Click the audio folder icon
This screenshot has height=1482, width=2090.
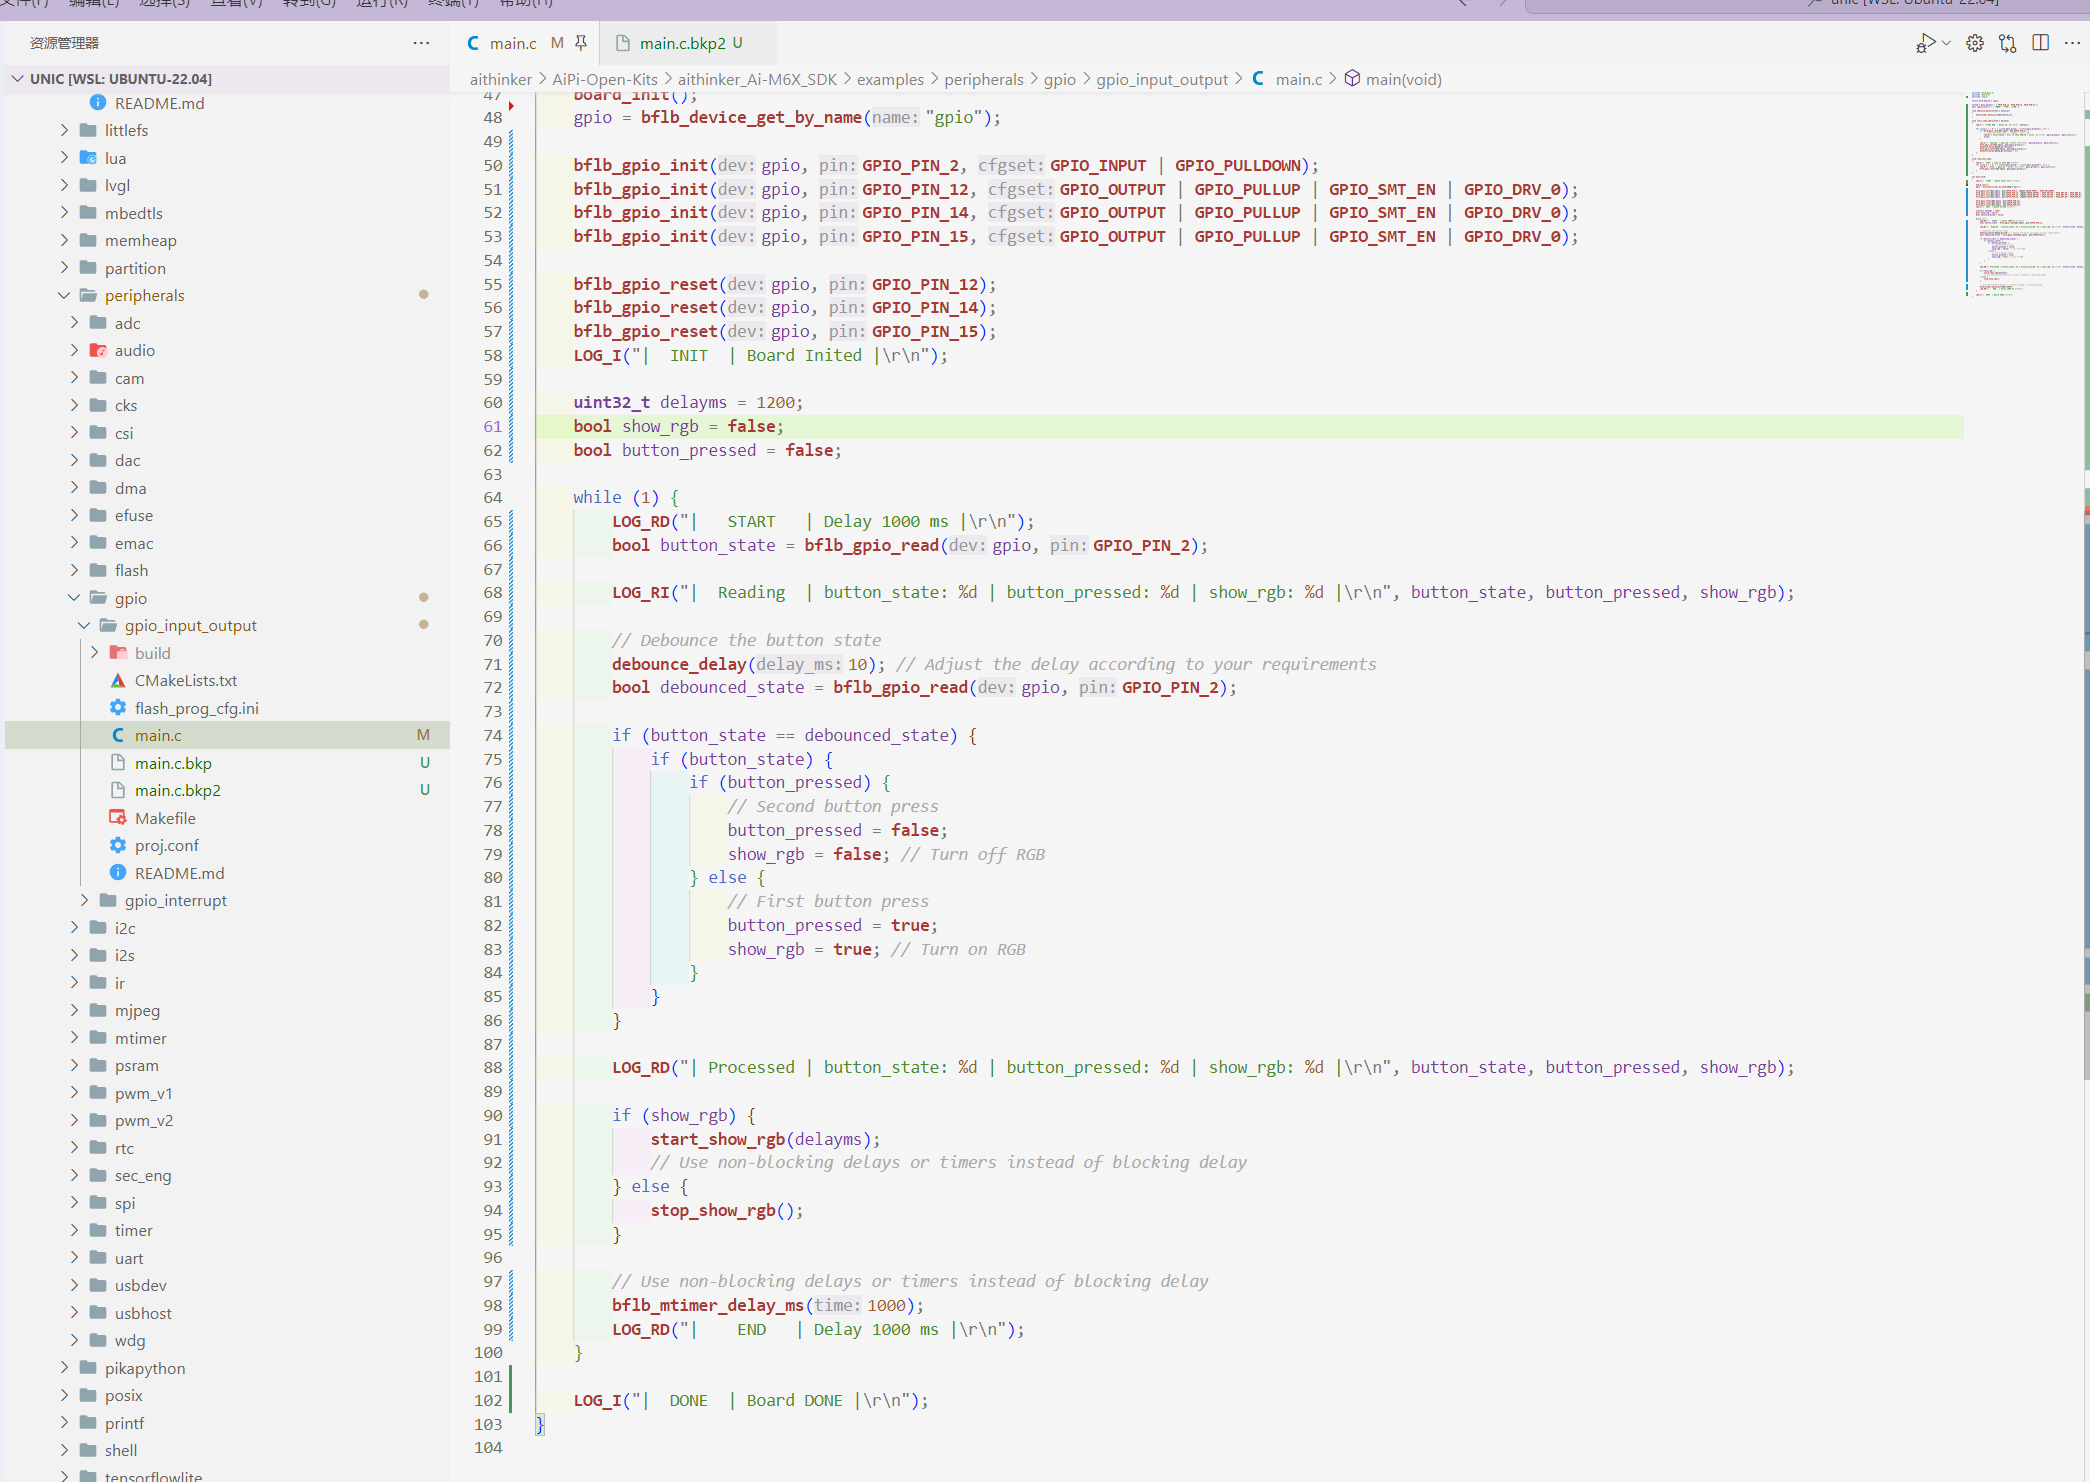[x=98, y=350]
